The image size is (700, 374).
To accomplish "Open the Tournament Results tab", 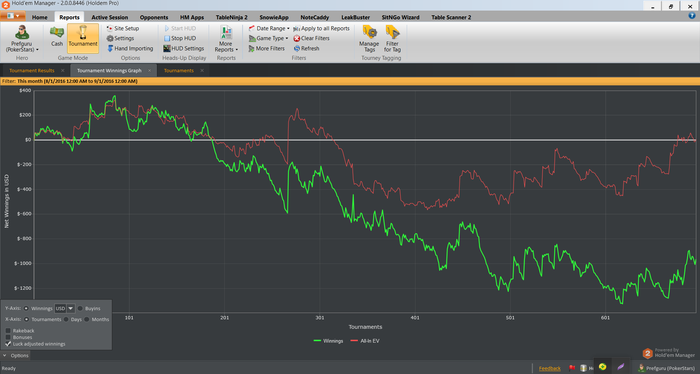I will [32, 71].
